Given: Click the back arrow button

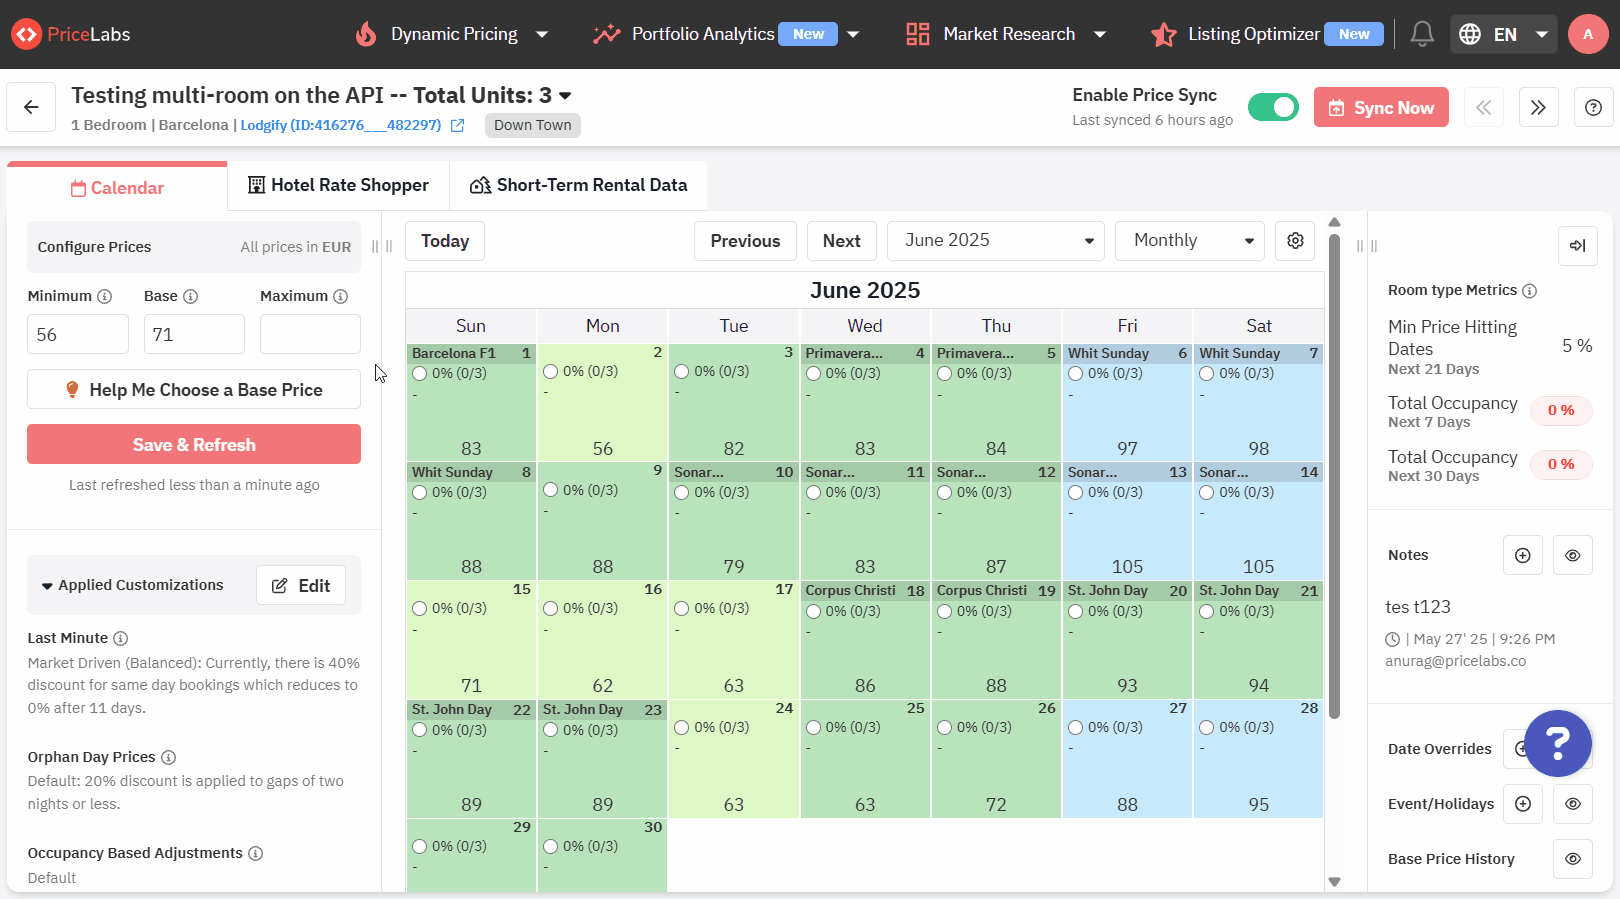Looking at the screenshot, I should (x=31, y=107).
